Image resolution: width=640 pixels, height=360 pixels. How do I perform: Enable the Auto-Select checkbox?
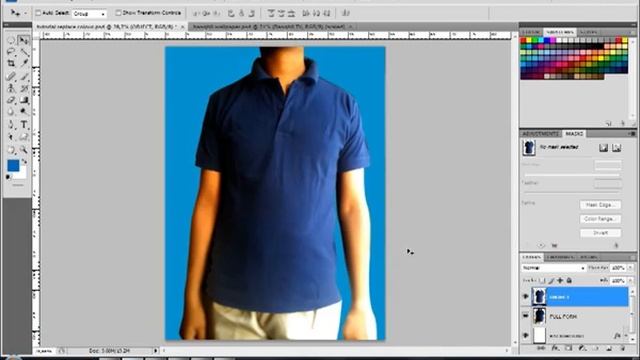(38, 13)
